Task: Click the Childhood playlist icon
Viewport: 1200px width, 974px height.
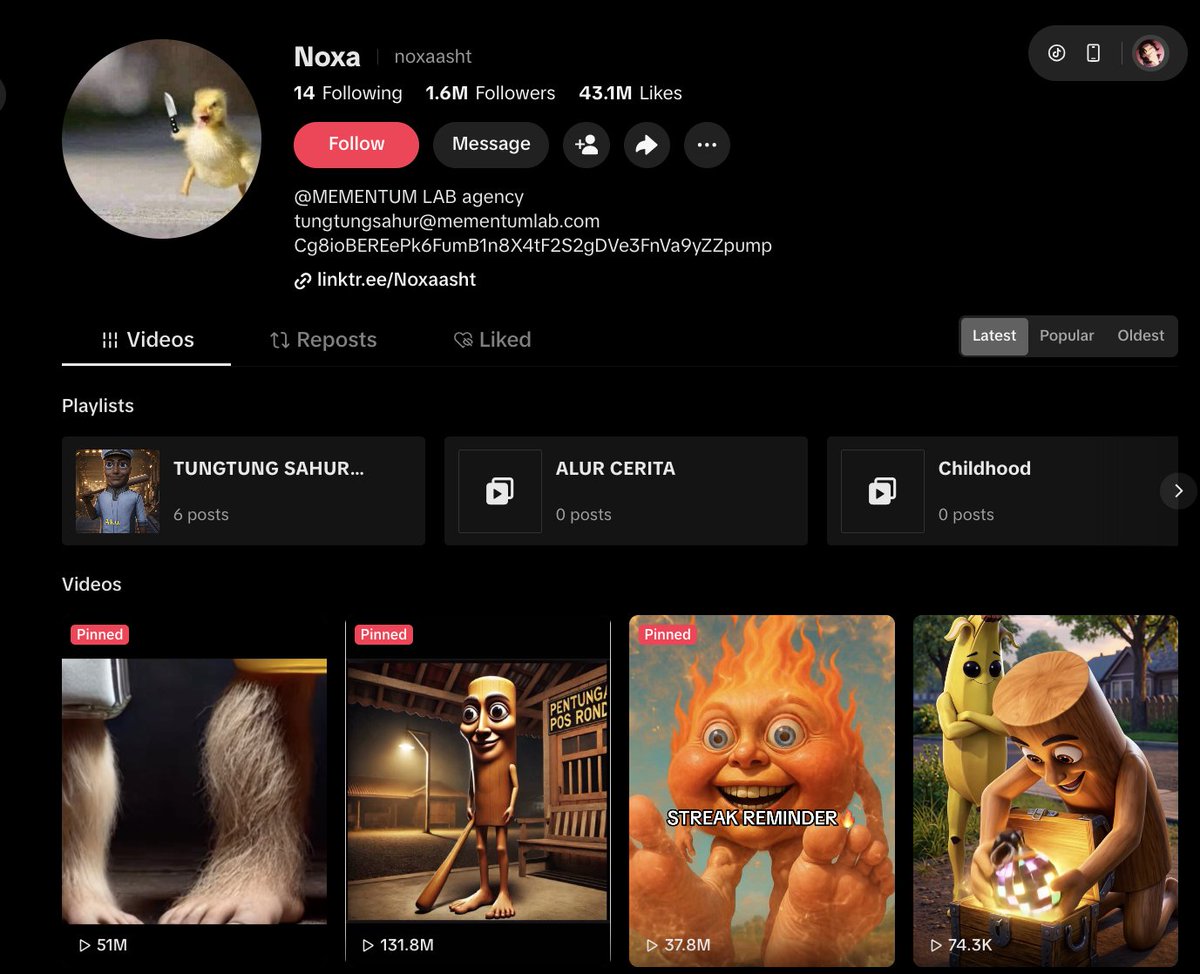Action: 882,491
